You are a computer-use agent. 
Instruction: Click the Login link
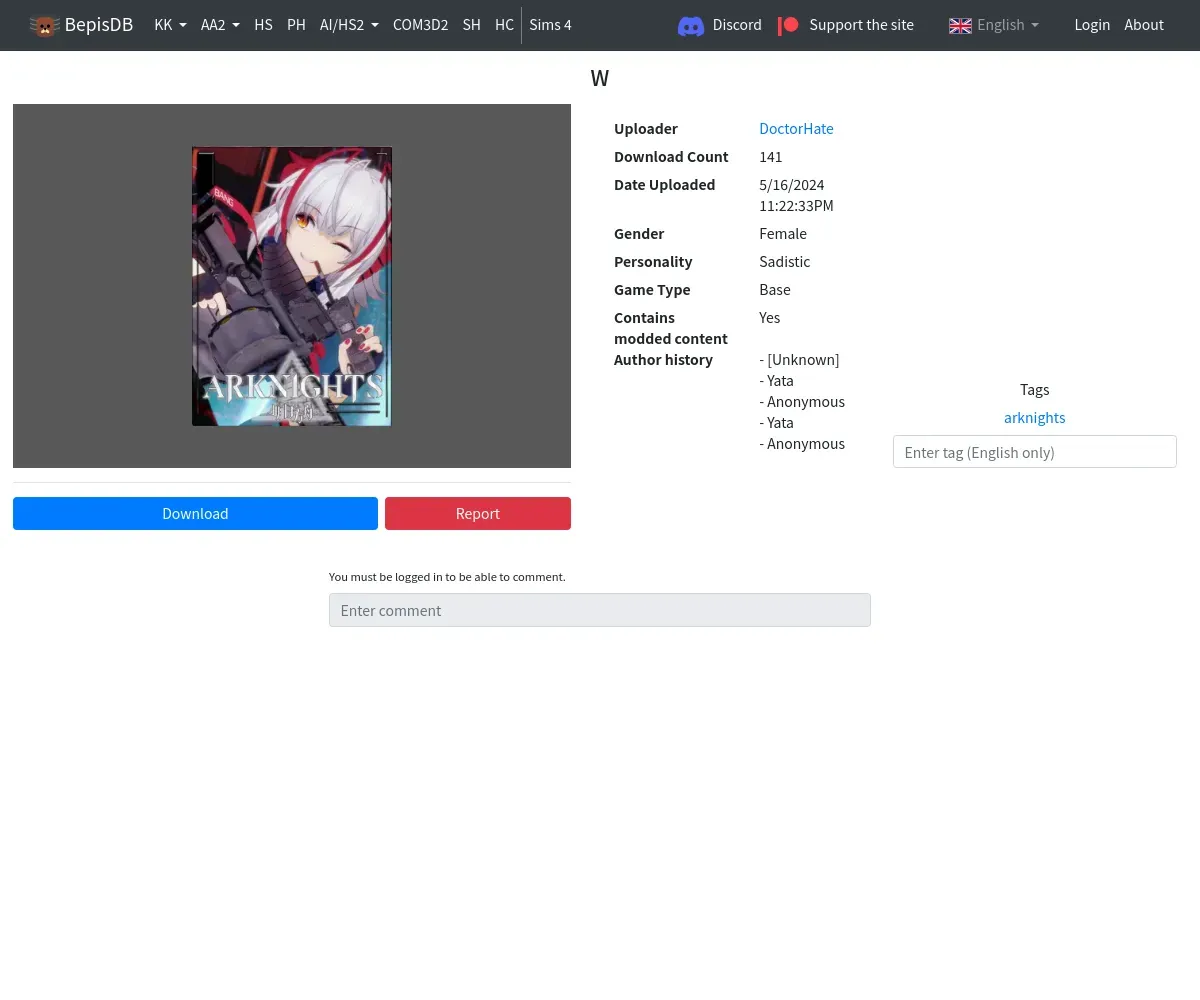pyautogui.click(x=1092, y=25)
